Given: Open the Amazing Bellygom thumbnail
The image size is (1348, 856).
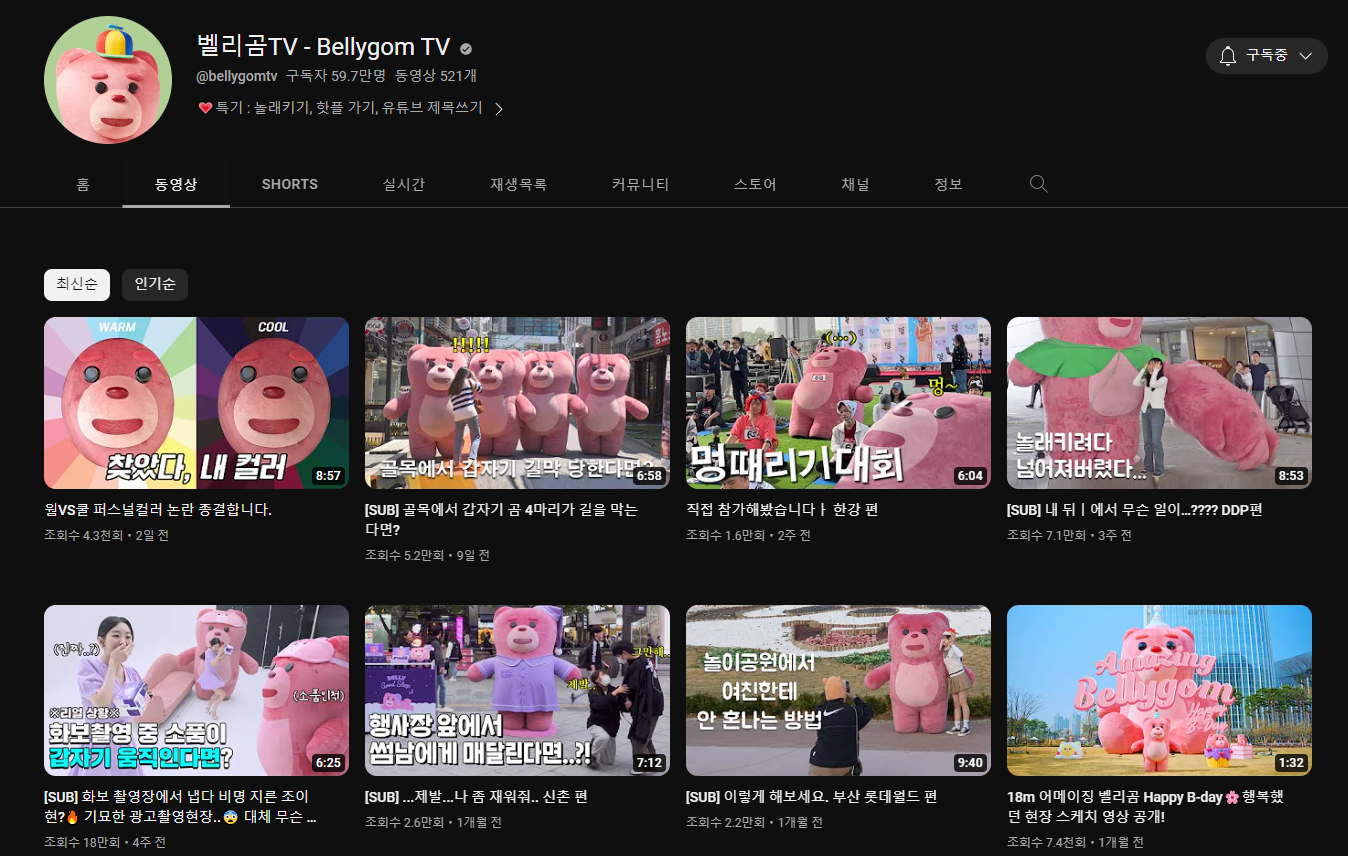Looking at the screenshot, I should (1159, 690).
